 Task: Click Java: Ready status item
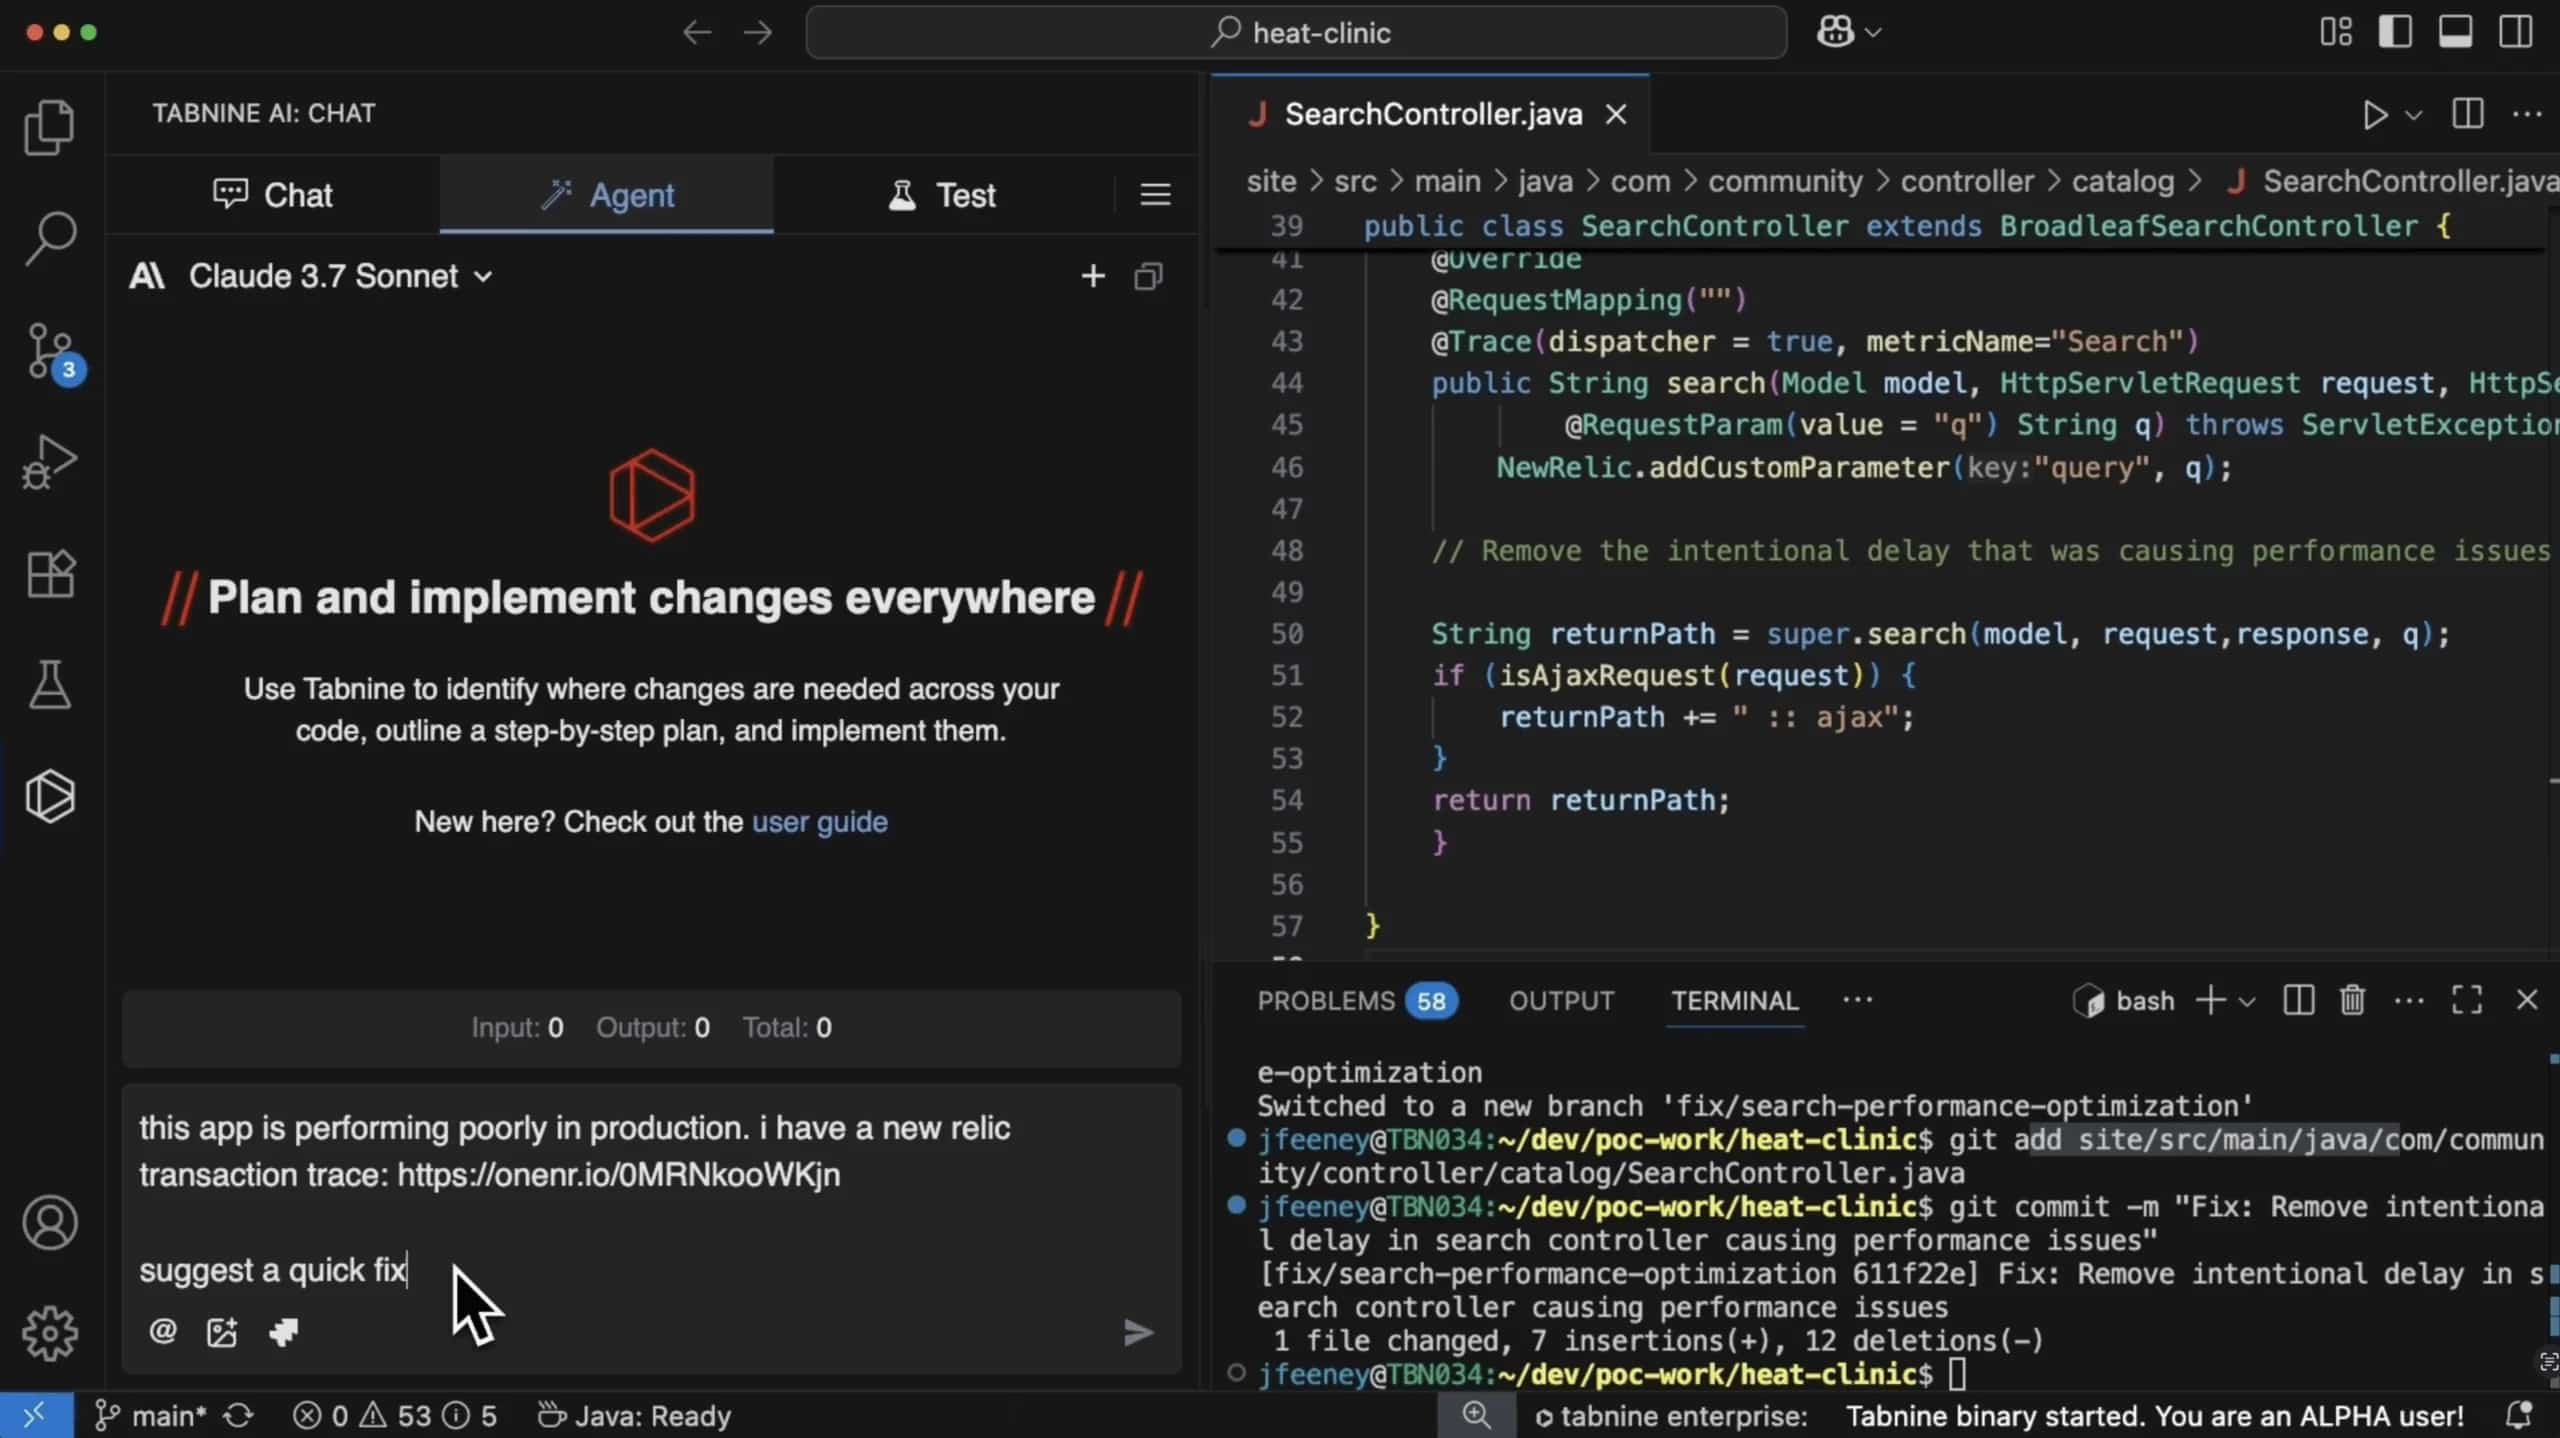coord(635,1415)
